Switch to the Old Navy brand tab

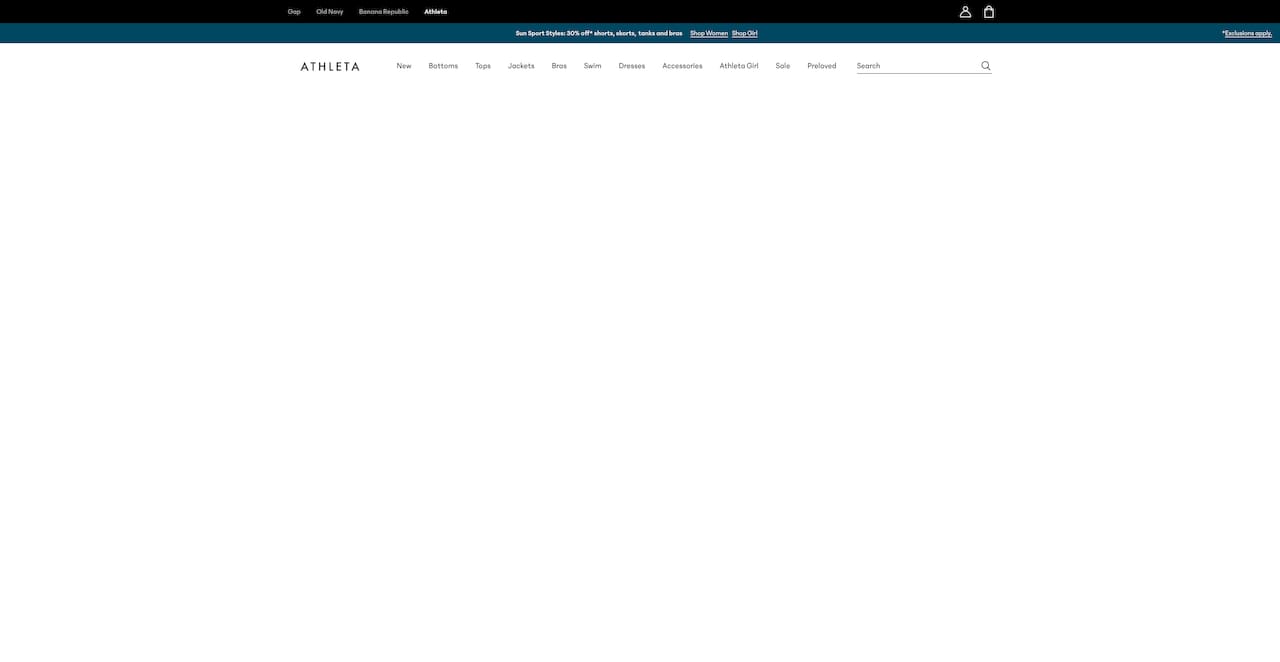click(330, 12)
